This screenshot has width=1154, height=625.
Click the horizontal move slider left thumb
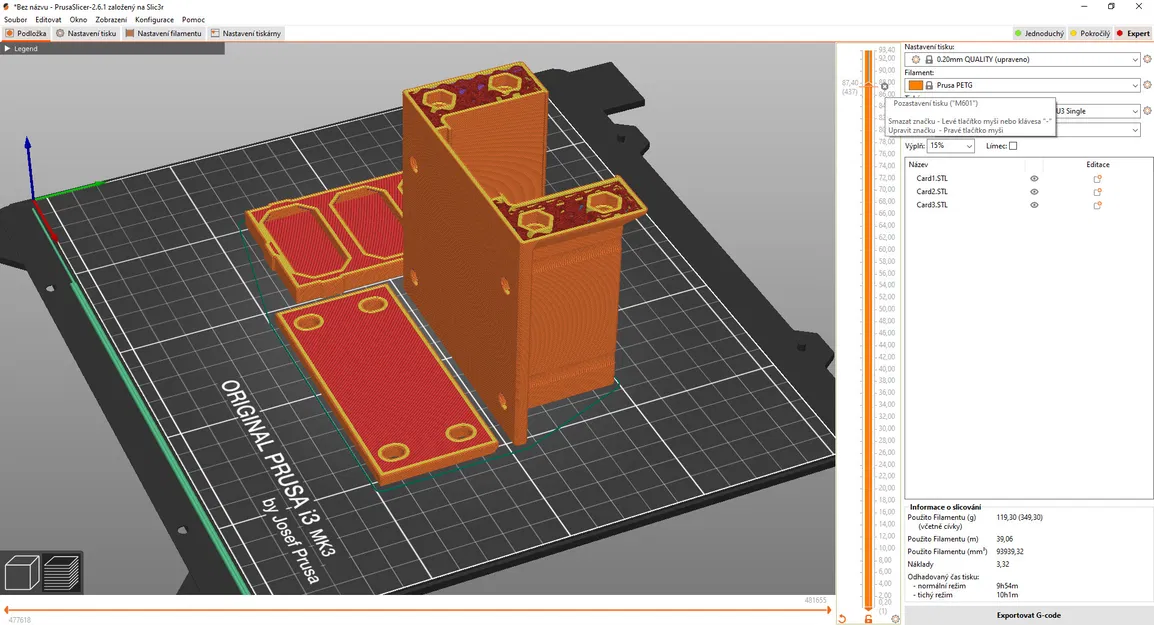point(6,610)
